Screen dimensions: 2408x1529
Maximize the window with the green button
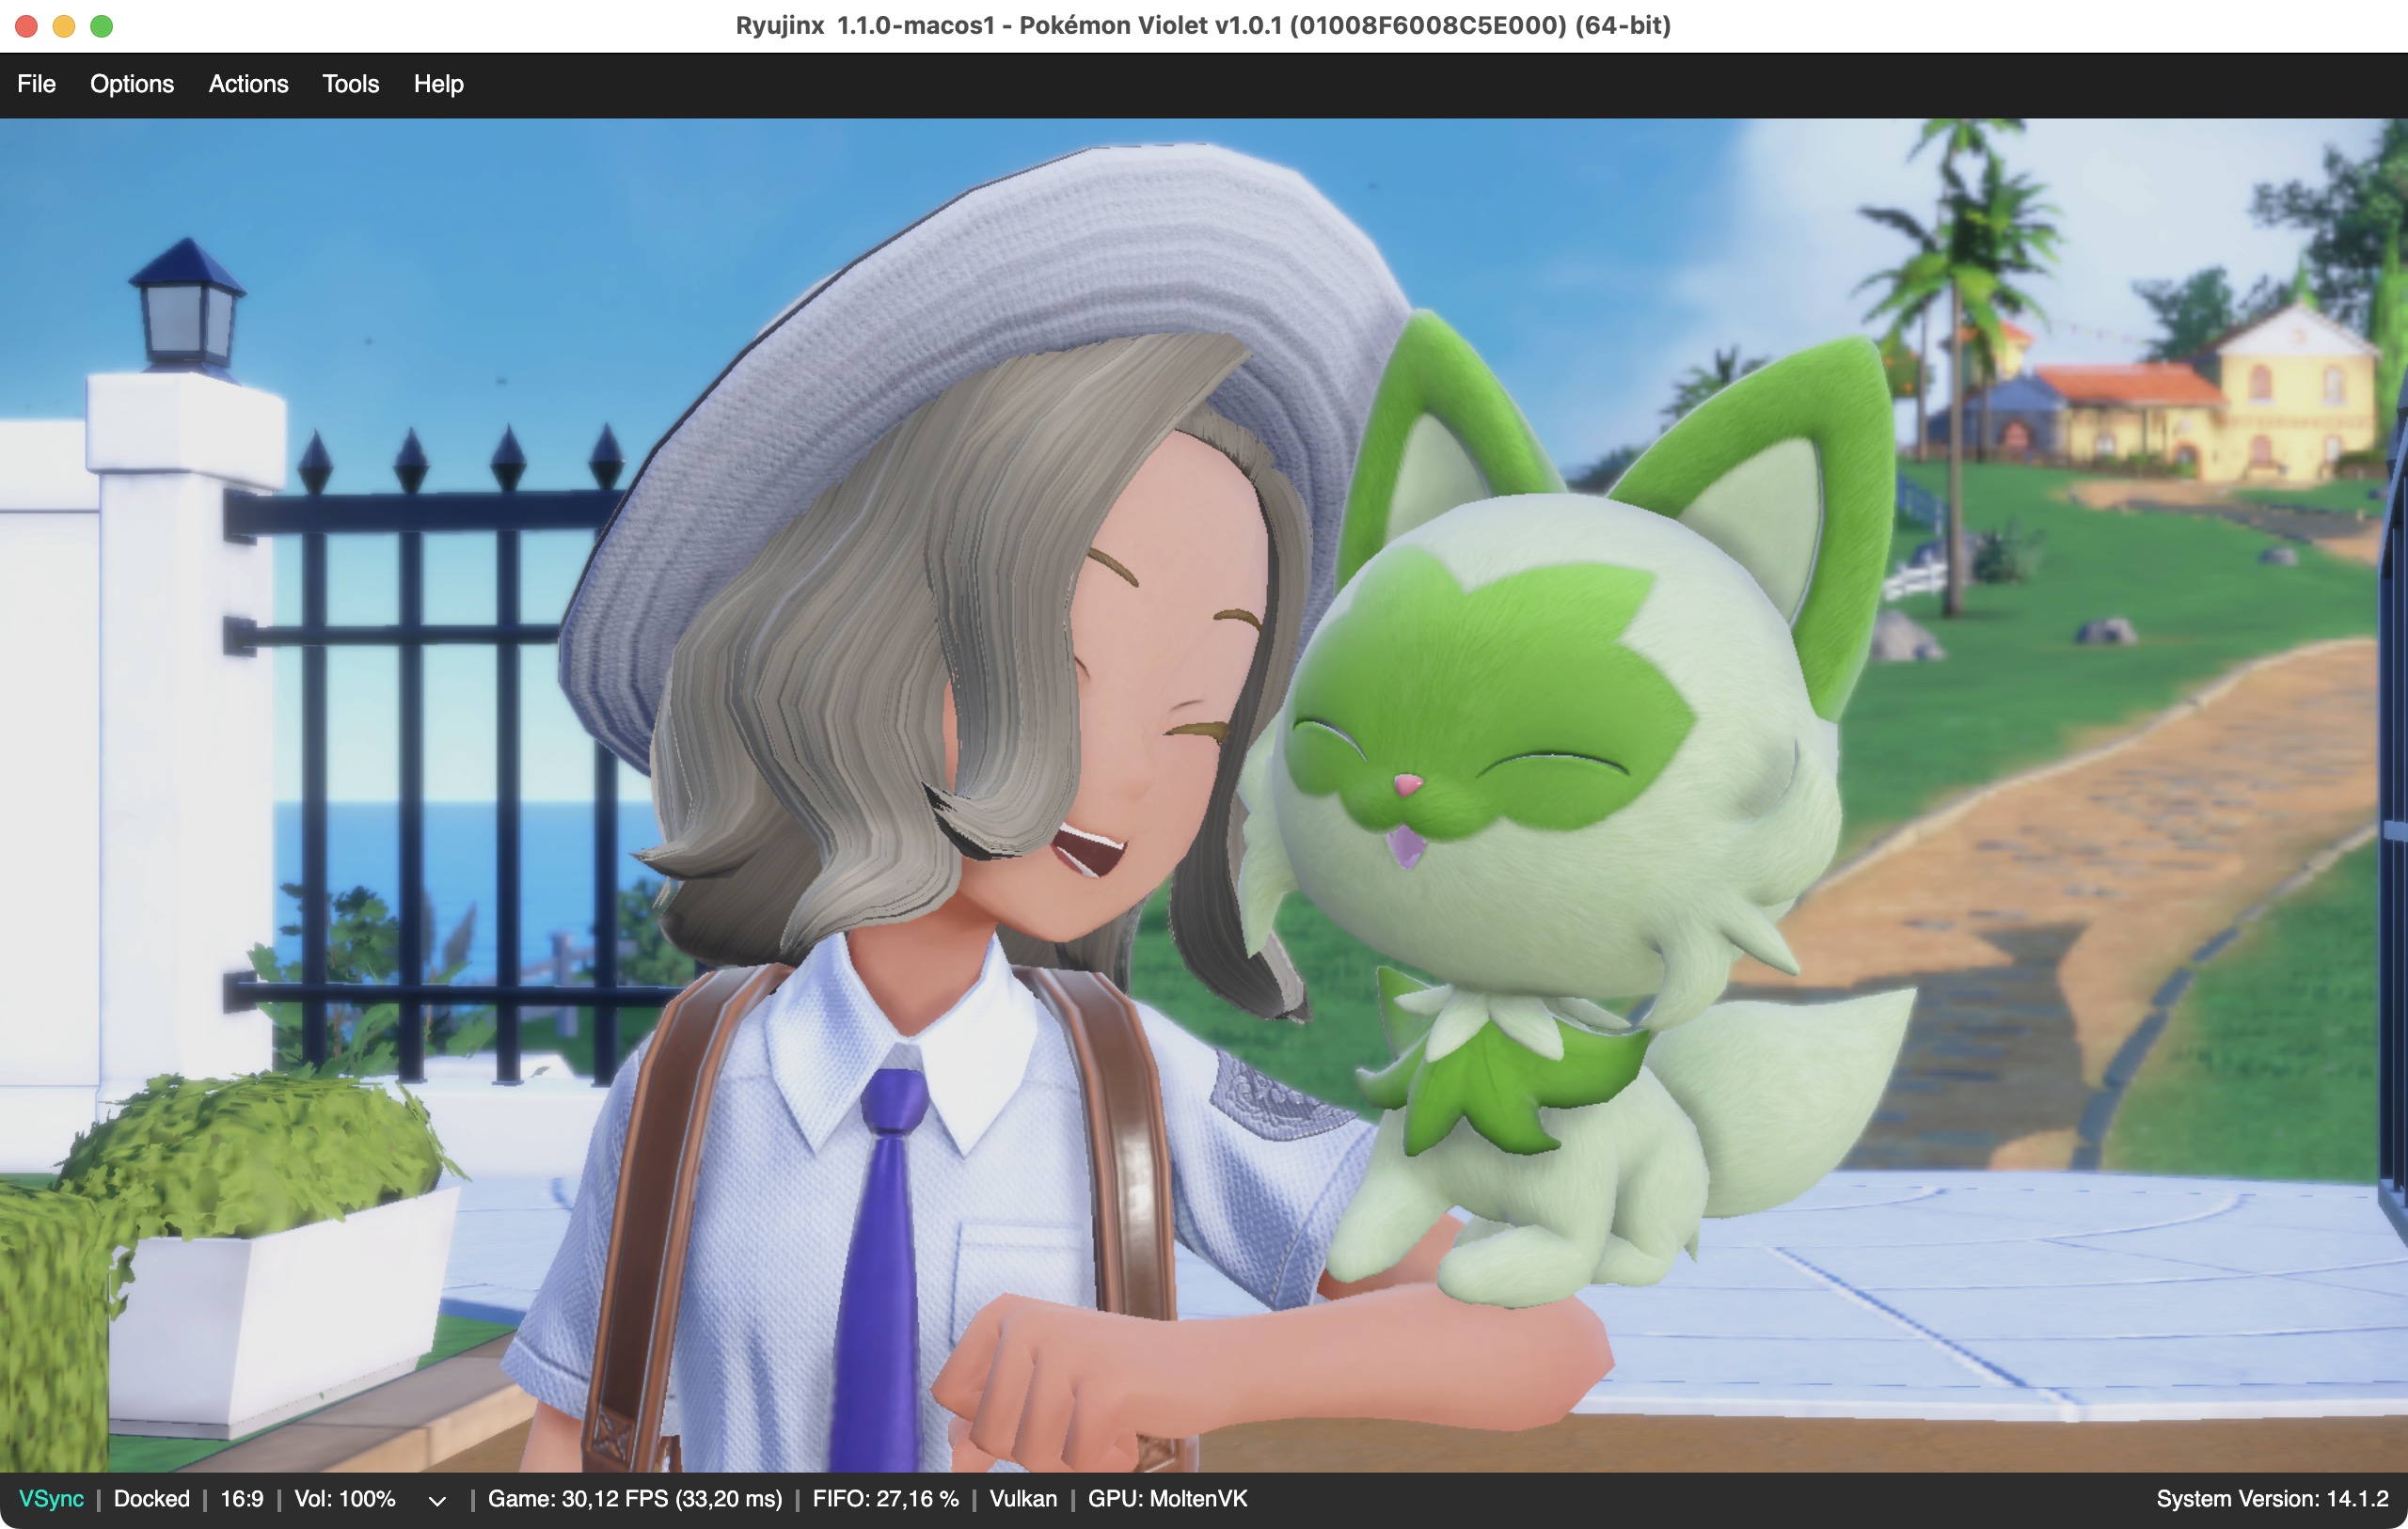coord(101,26)
